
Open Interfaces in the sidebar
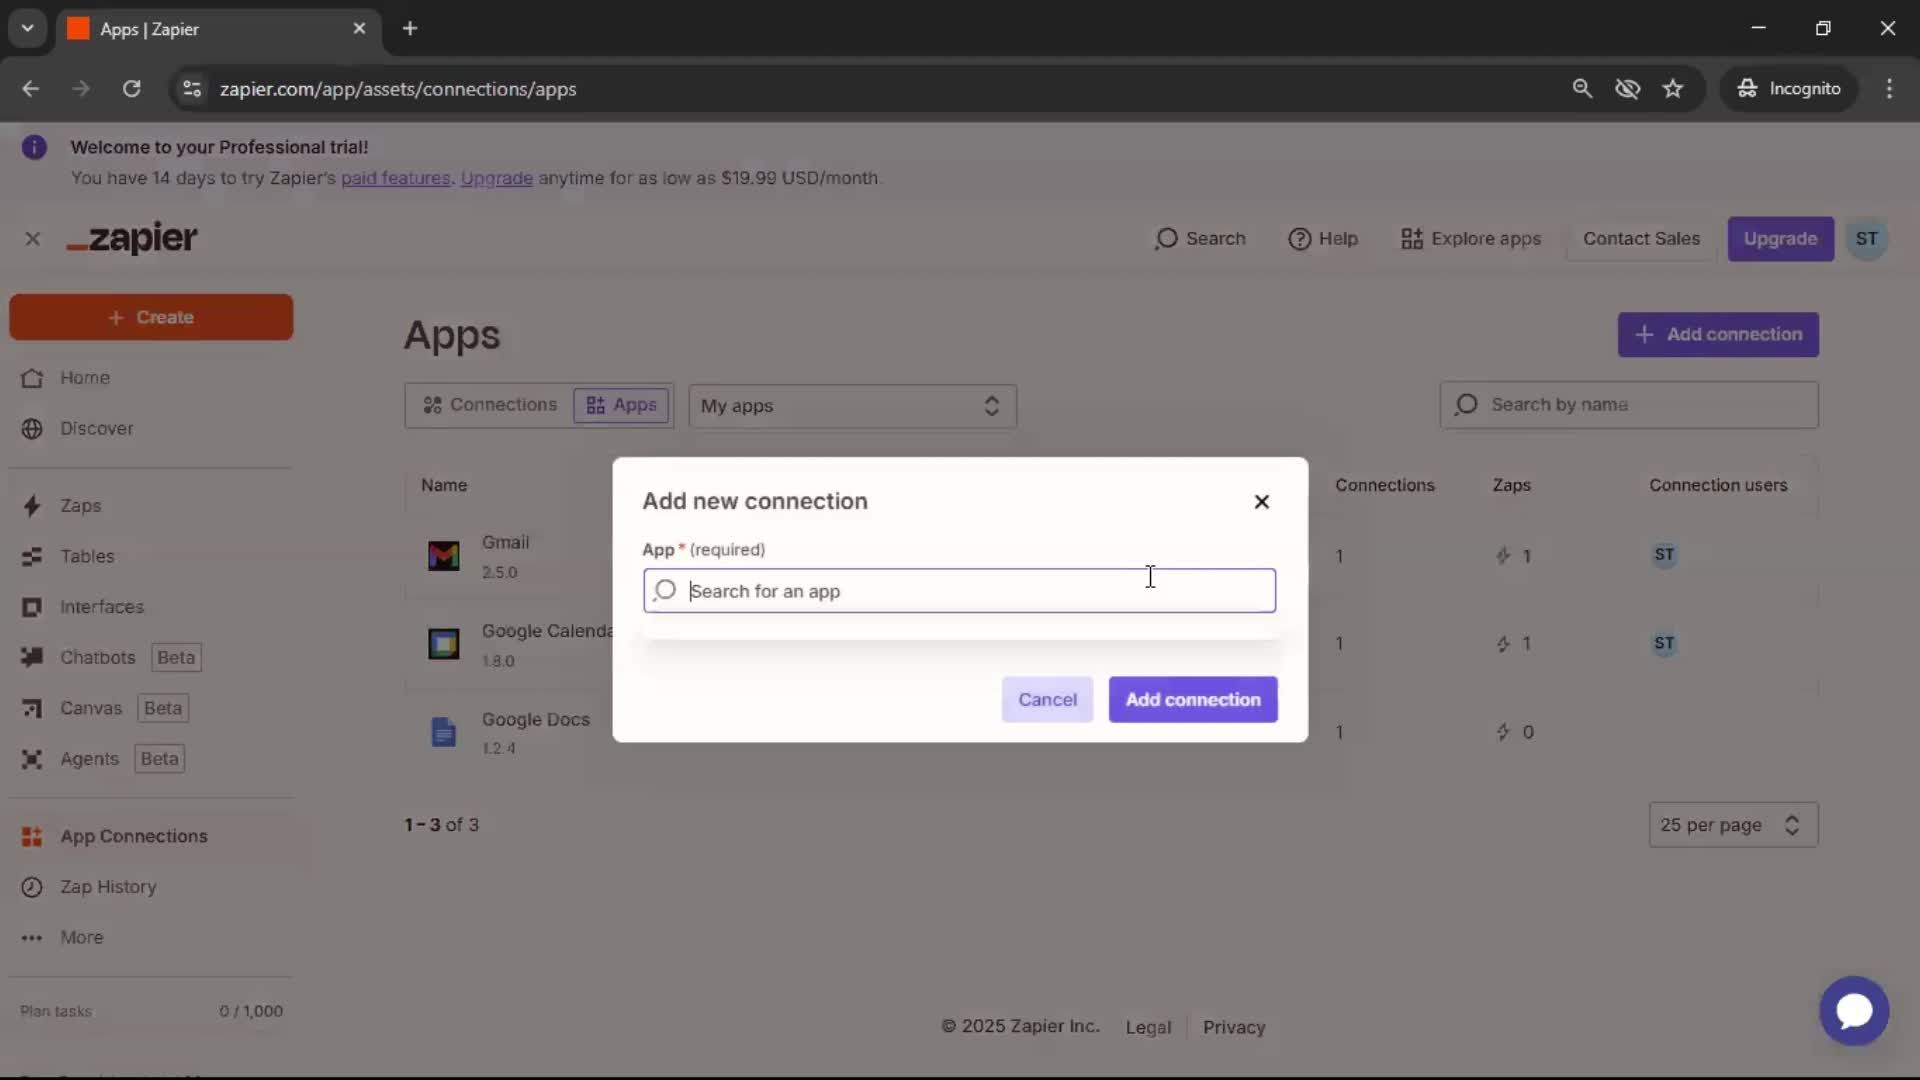102,607
